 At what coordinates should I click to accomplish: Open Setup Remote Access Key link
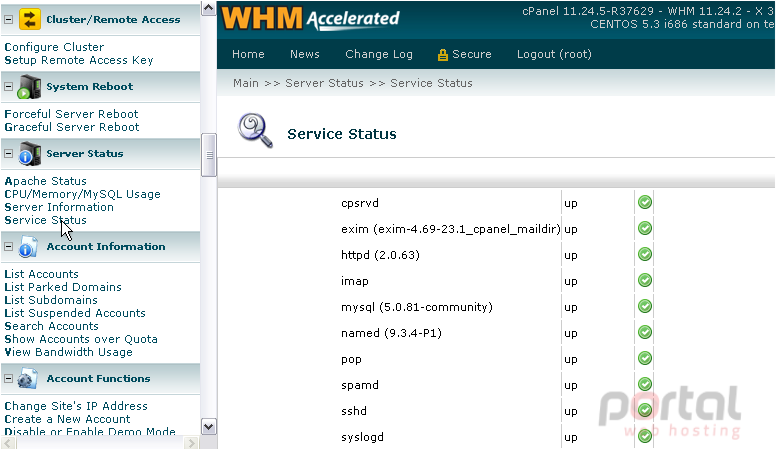(79, 60)
